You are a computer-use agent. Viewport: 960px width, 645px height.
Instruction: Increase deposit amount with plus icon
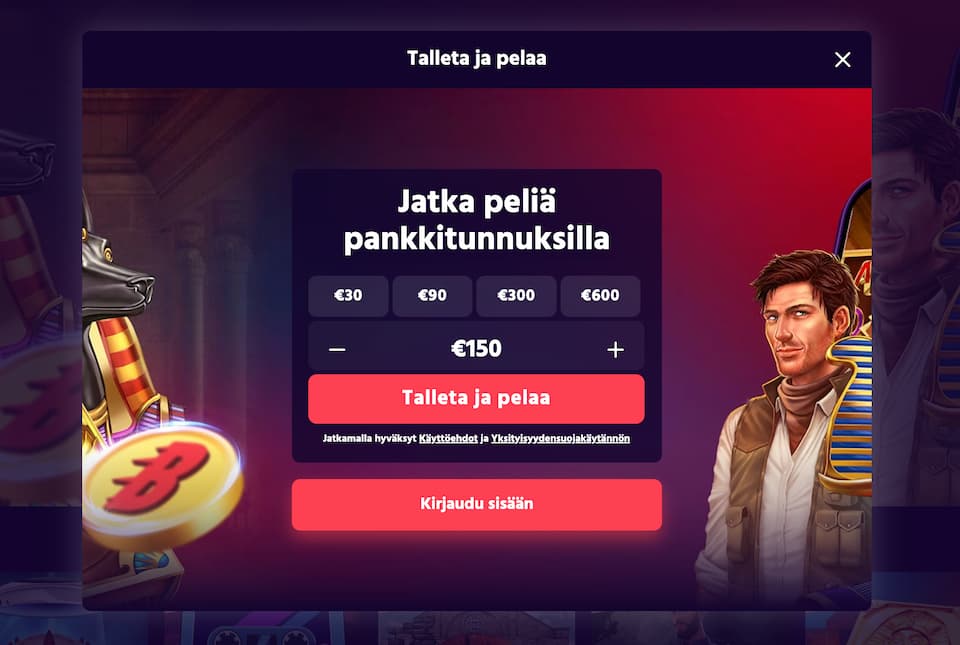615,349
